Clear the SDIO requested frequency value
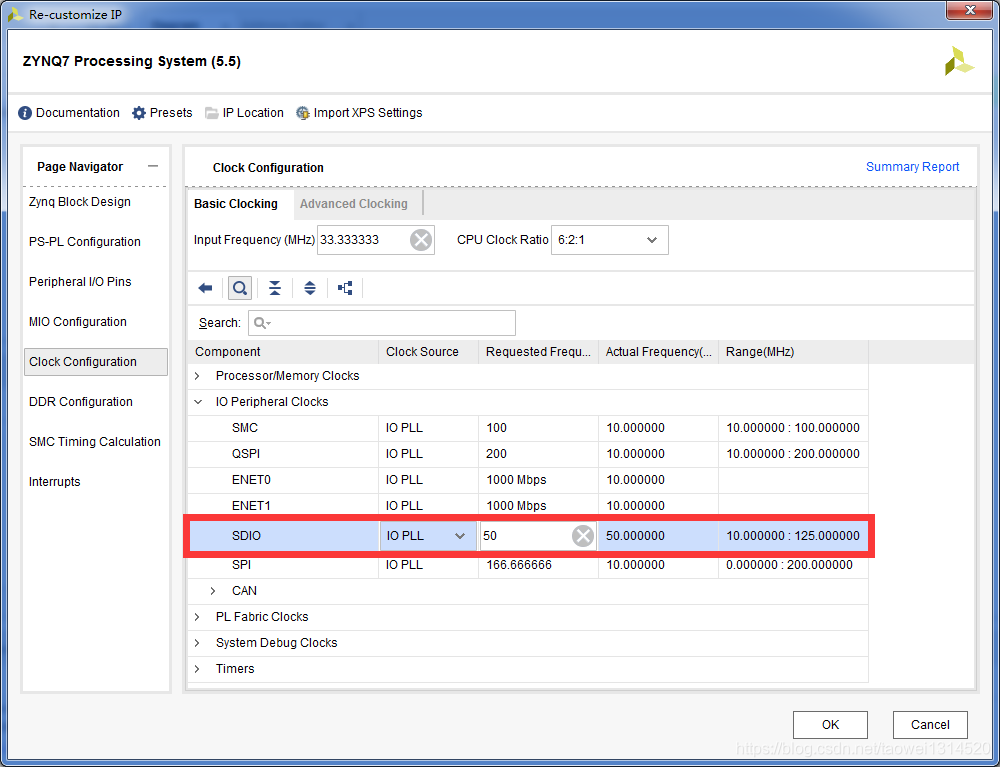This screenshot has height=767, width=1000. click(583, 536)
